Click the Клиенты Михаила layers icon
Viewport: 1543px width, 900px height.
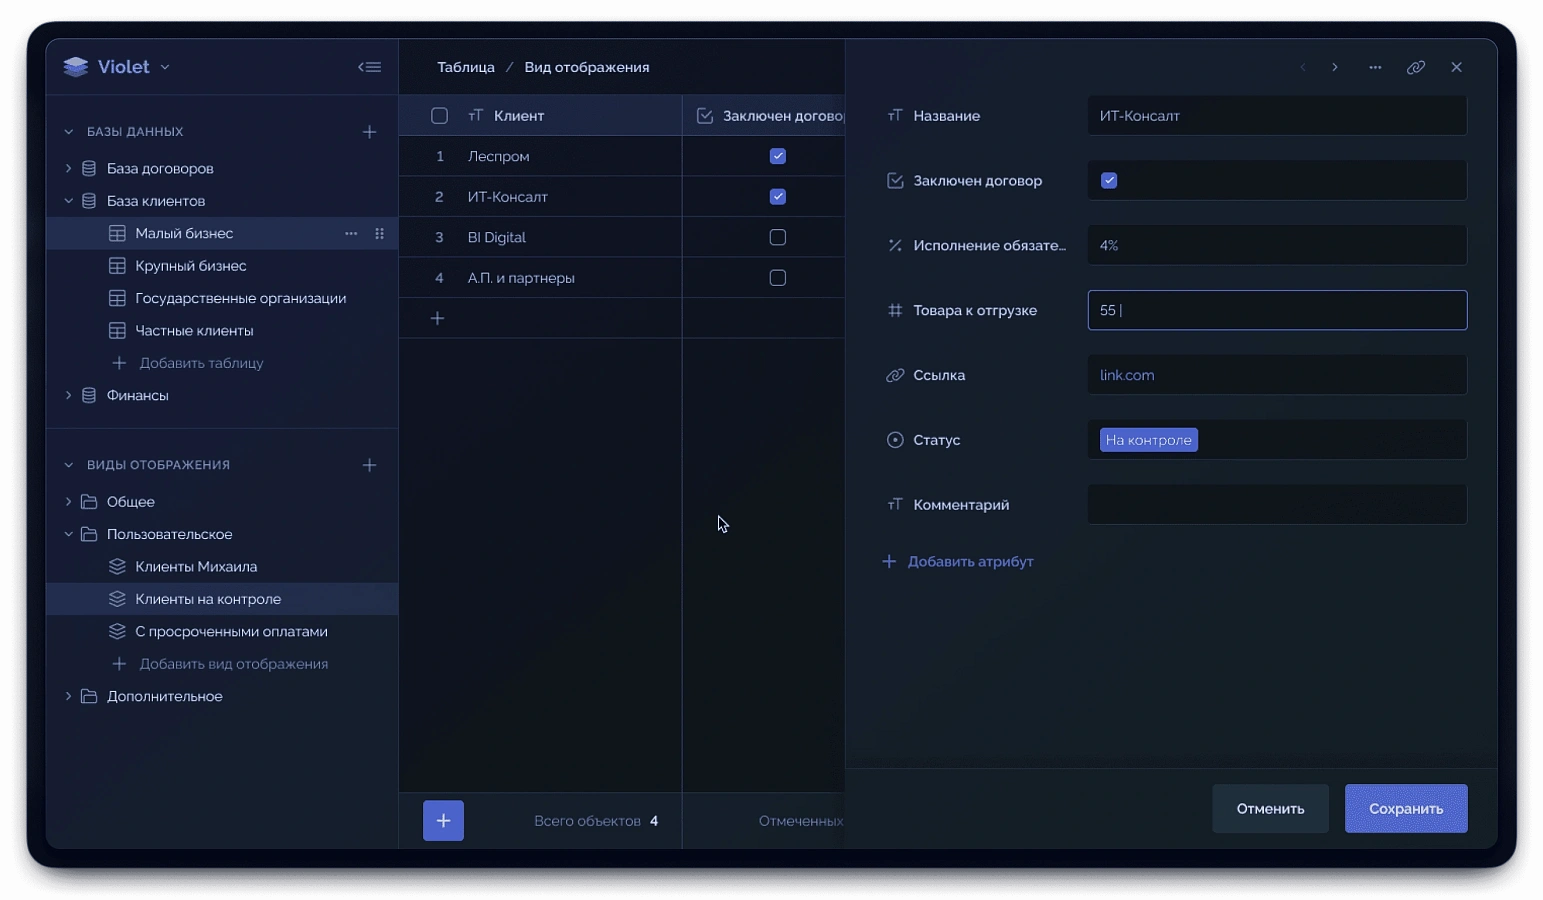tap(117, 566)
